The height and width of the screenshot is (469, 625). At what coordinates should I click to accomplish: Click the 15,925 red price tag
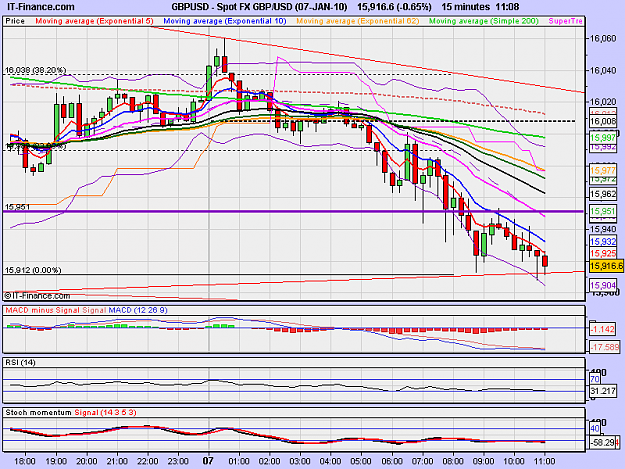tap(603, 253)
